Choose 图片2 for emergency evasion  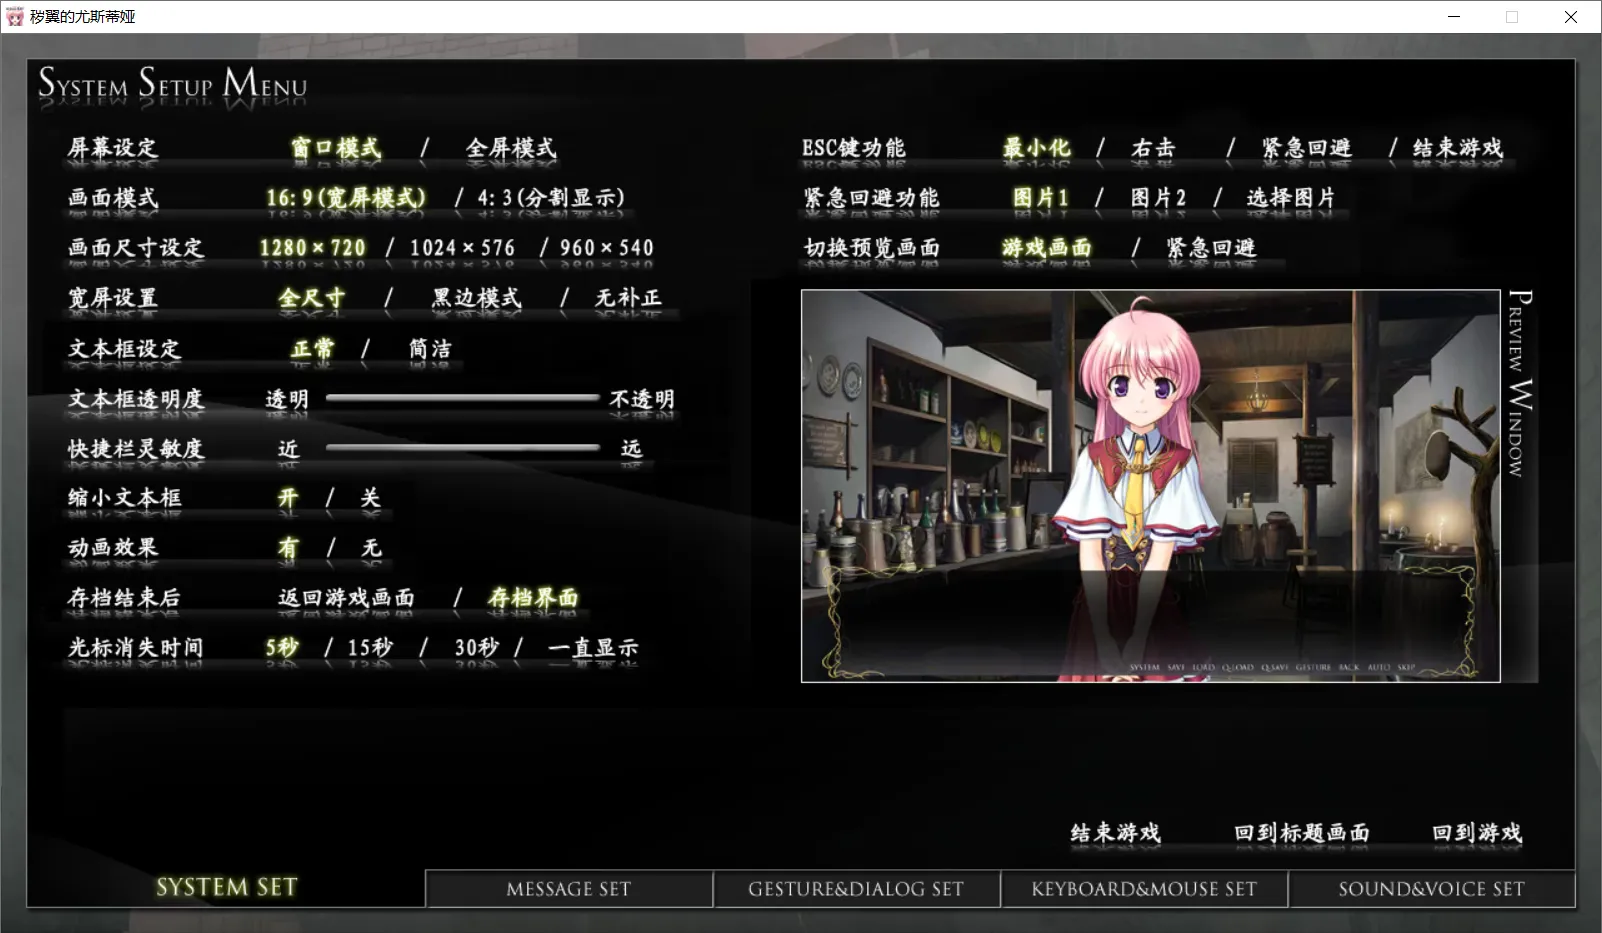click(x=1159, y=198)
